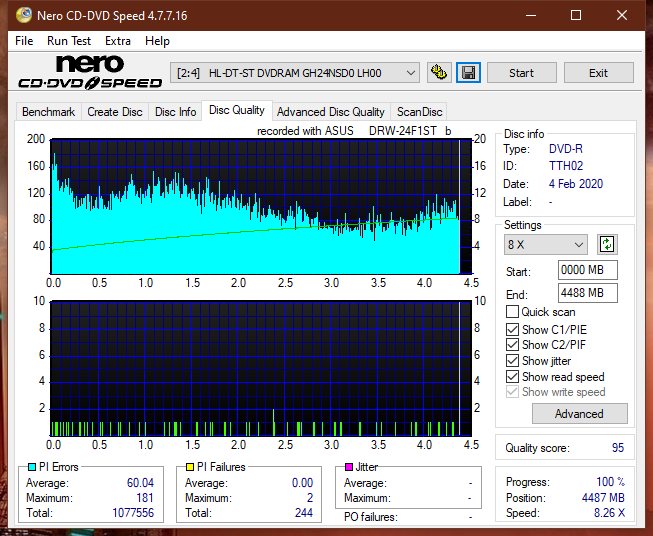The width and height of the screenshot is (653, 536).
Task: Switch to the Create Disc tab
Action: tap(115, 112)
